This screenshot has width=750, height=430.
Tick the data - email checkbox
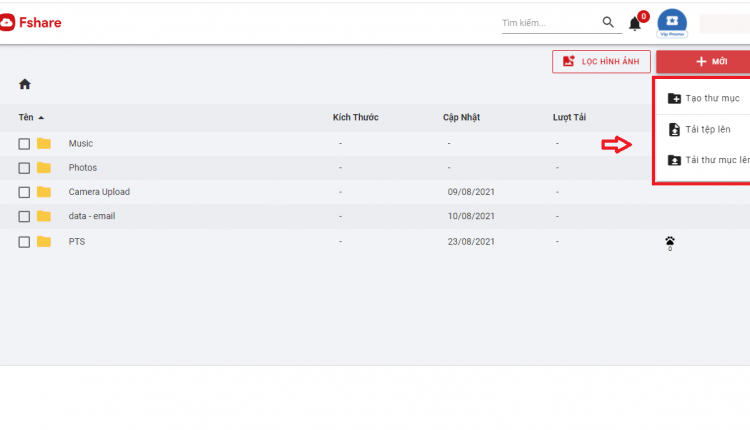coord(24,217)
